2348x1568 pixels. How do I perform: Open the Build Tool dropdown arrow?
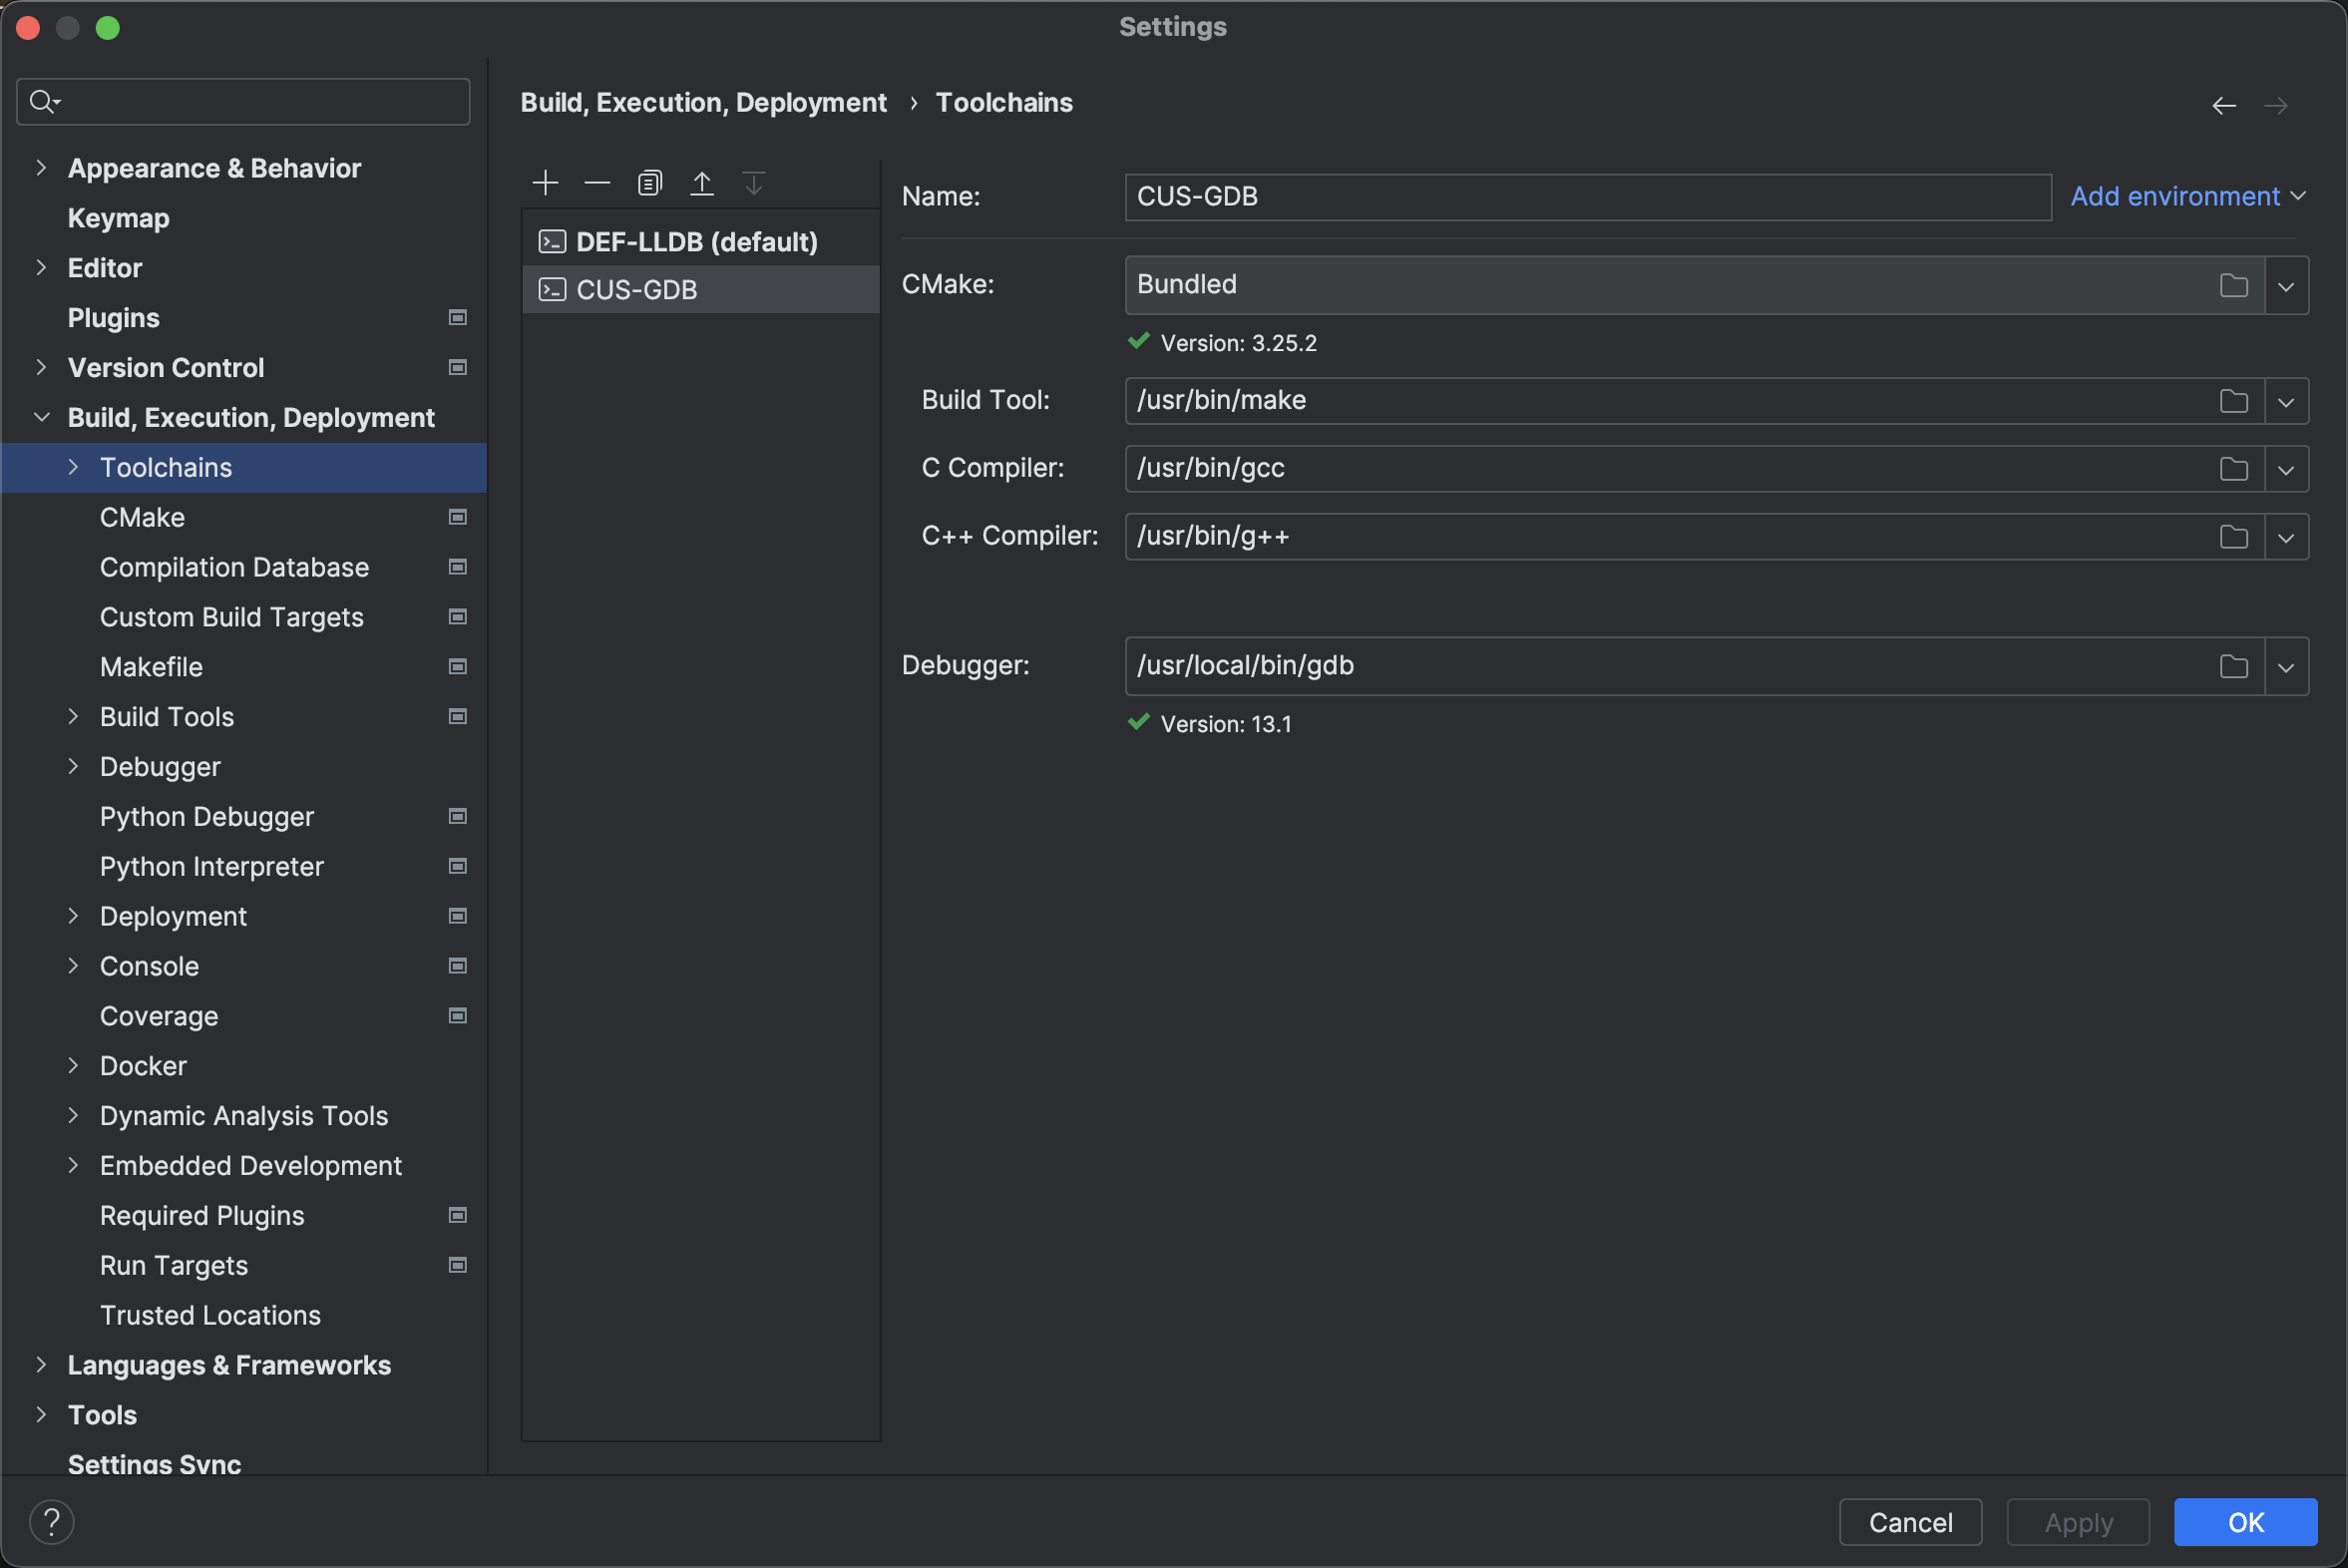pyautogui.click(x=2286, y=402)
